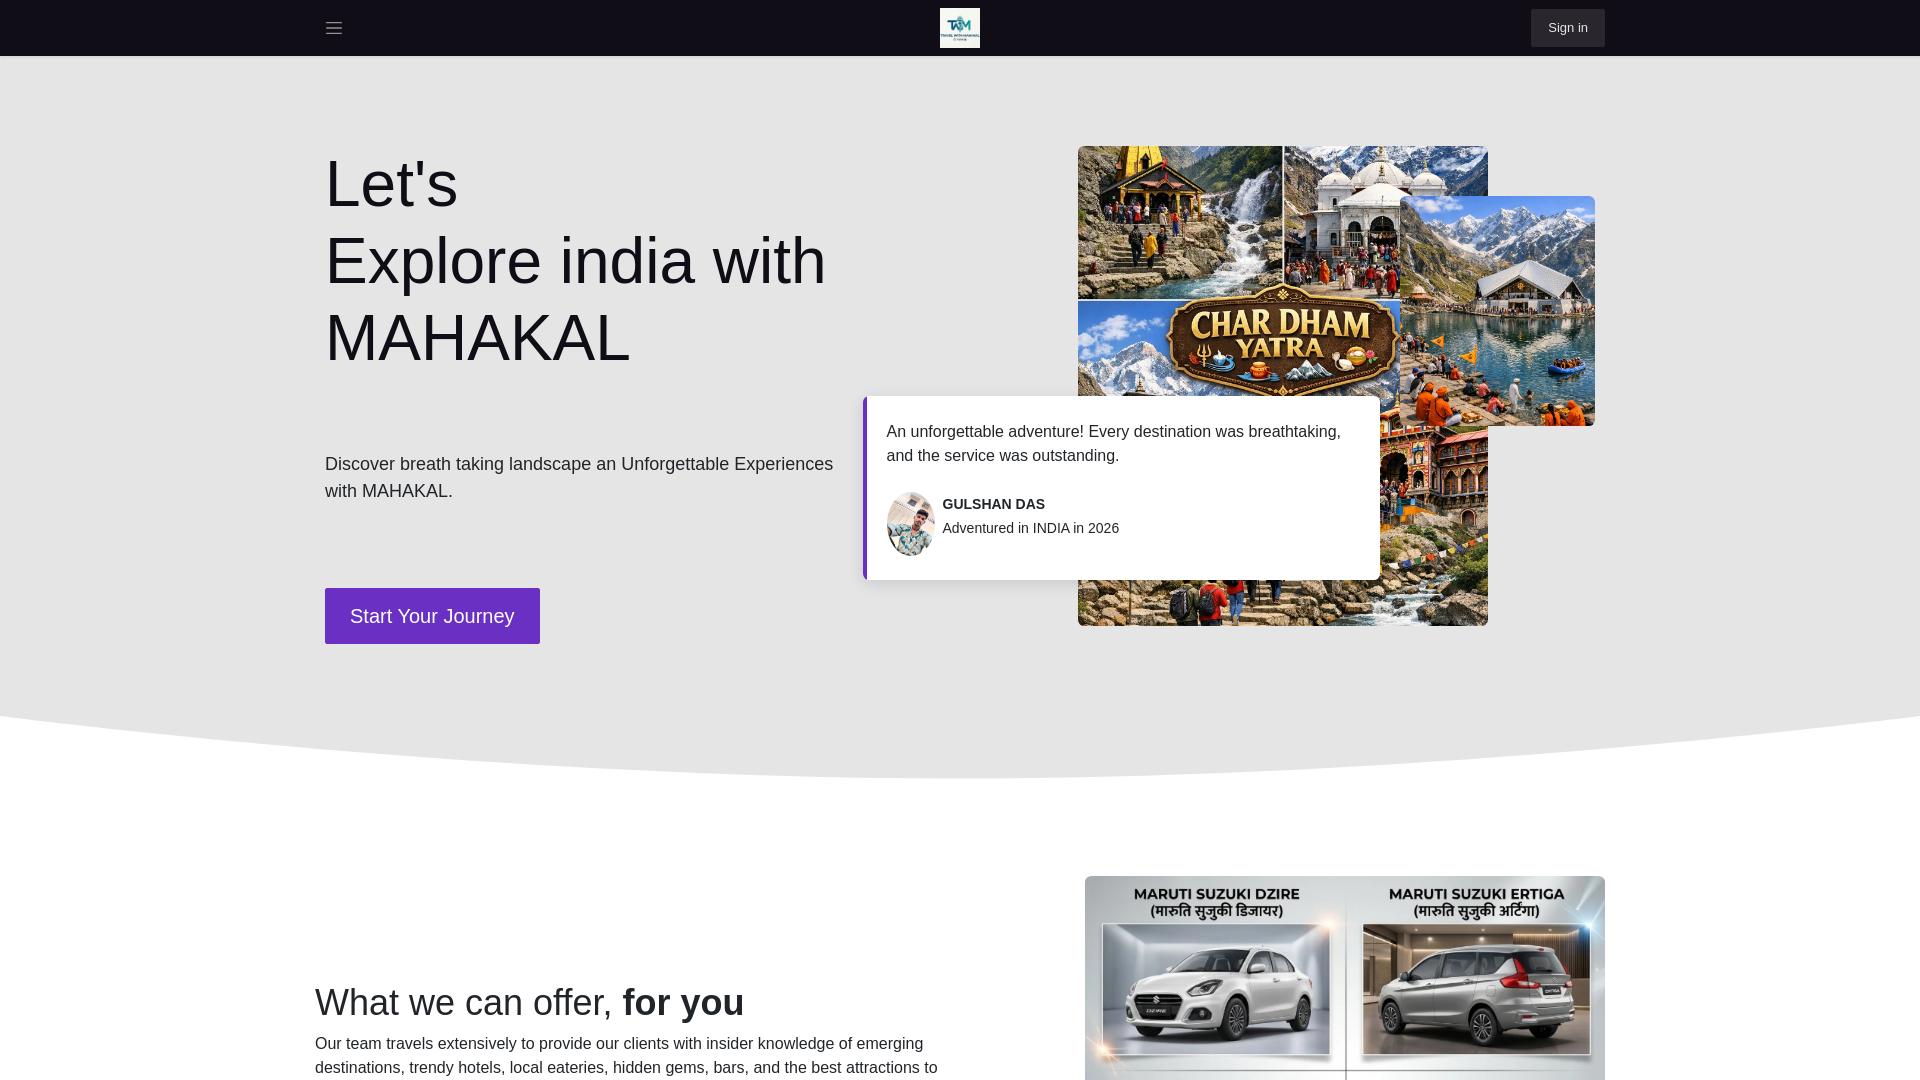Click the 'An unforgettable adventure!' testimonial text
The image size is (1920, 1080).
point(1113,444)
